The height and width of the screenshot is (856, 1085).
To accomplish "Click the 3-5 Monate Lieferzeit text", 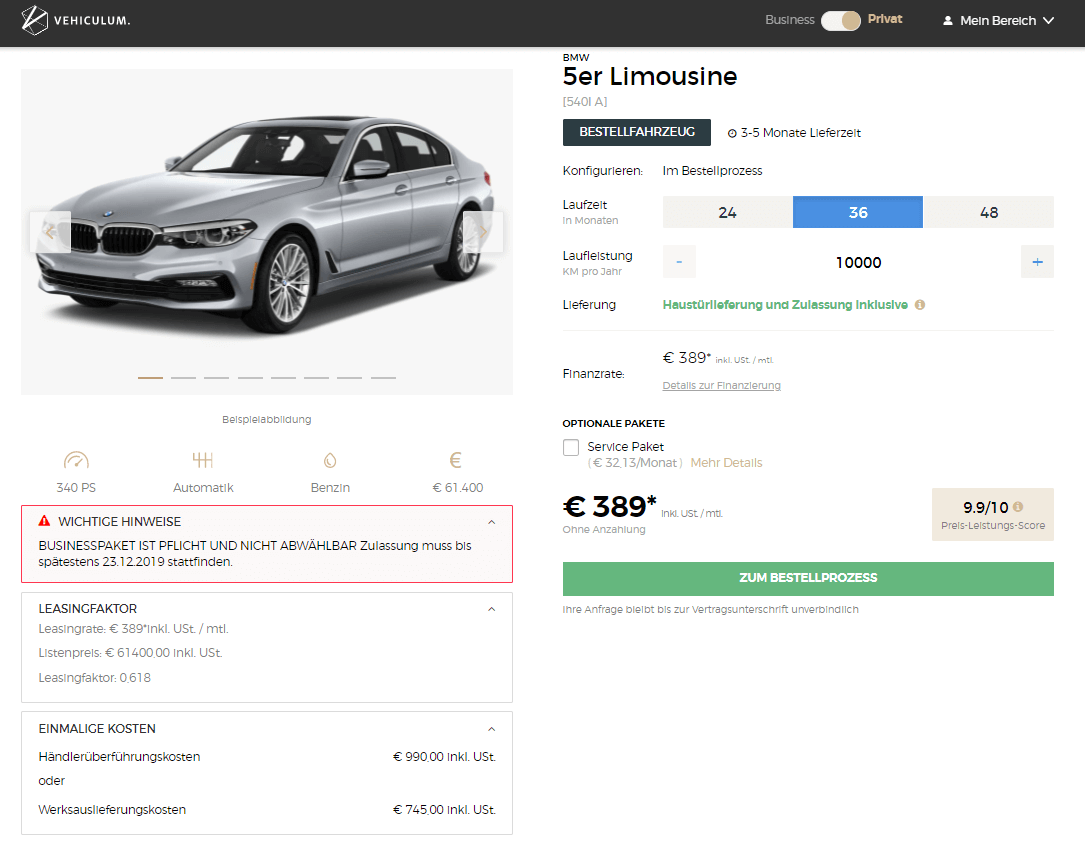I will 801,133.
